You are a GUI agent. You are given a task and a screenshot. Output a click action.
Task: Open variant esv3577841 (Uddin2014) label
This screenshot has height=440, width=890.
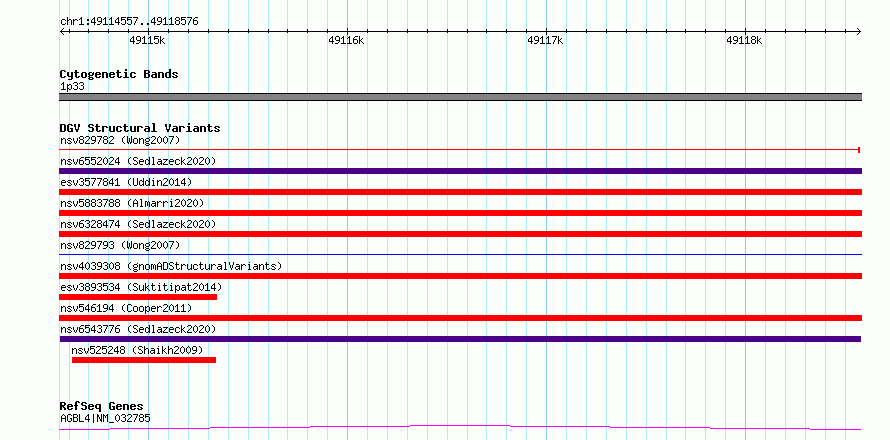point(126,182)
